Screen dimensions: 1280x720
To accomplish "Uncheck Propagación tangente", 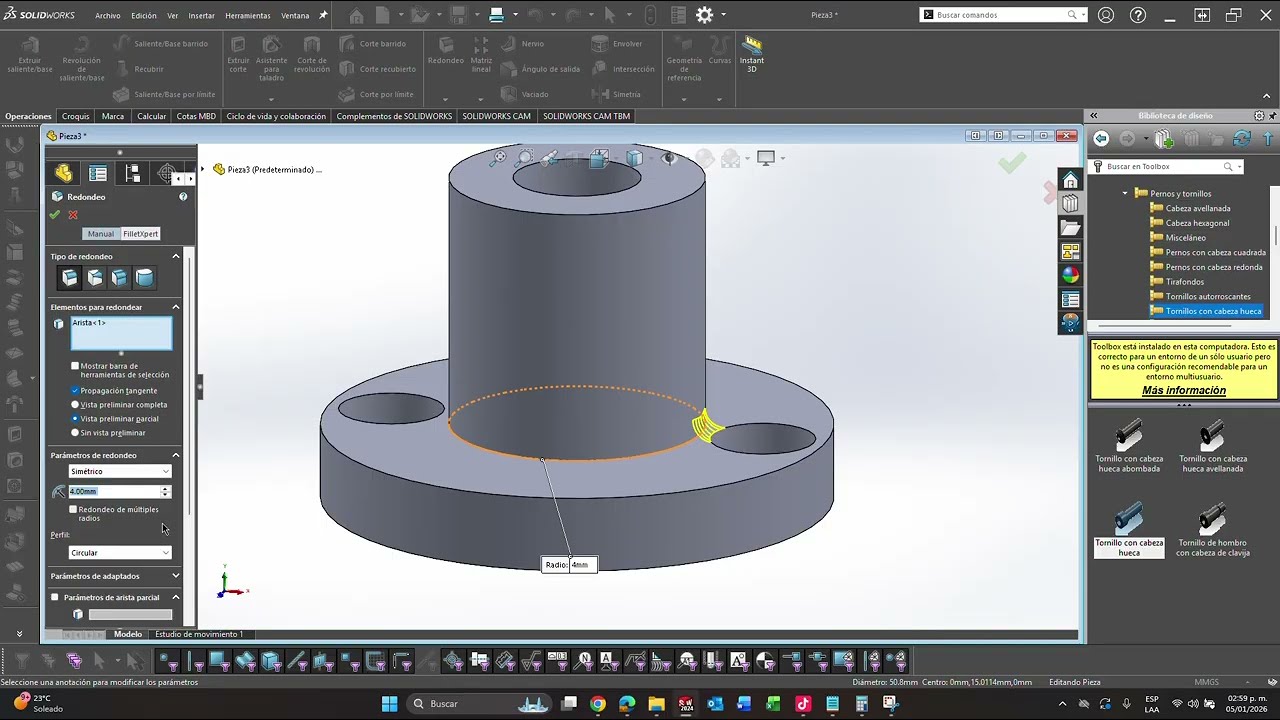I will click(x=75, y=390).
